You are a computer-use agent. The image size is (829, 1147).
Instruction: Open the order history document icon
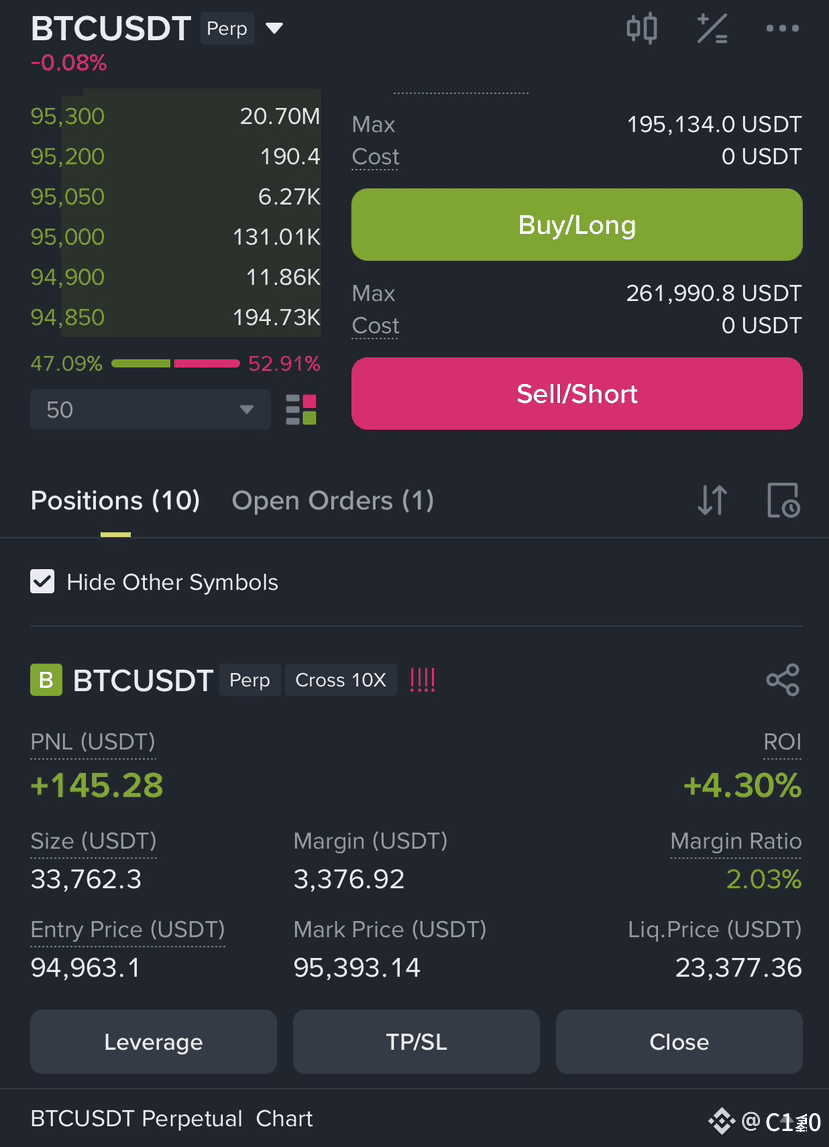783,500
